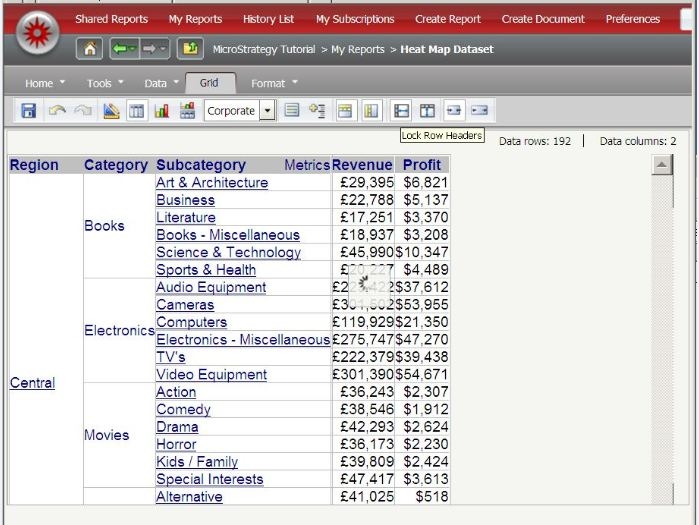Toggle outline mode icon with plus sign

pos(317,111)
